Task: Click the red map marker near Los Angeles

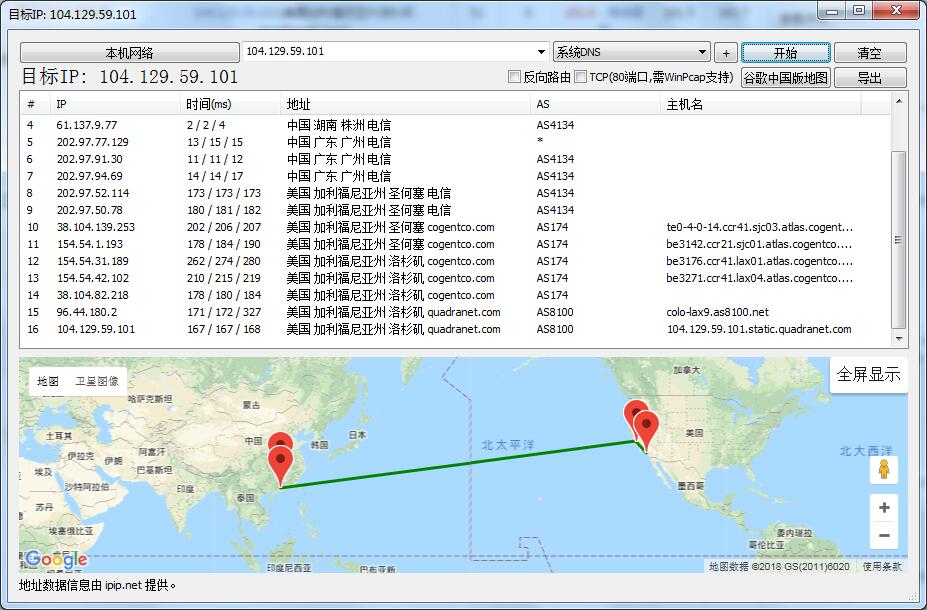Action: pos(647,430)
